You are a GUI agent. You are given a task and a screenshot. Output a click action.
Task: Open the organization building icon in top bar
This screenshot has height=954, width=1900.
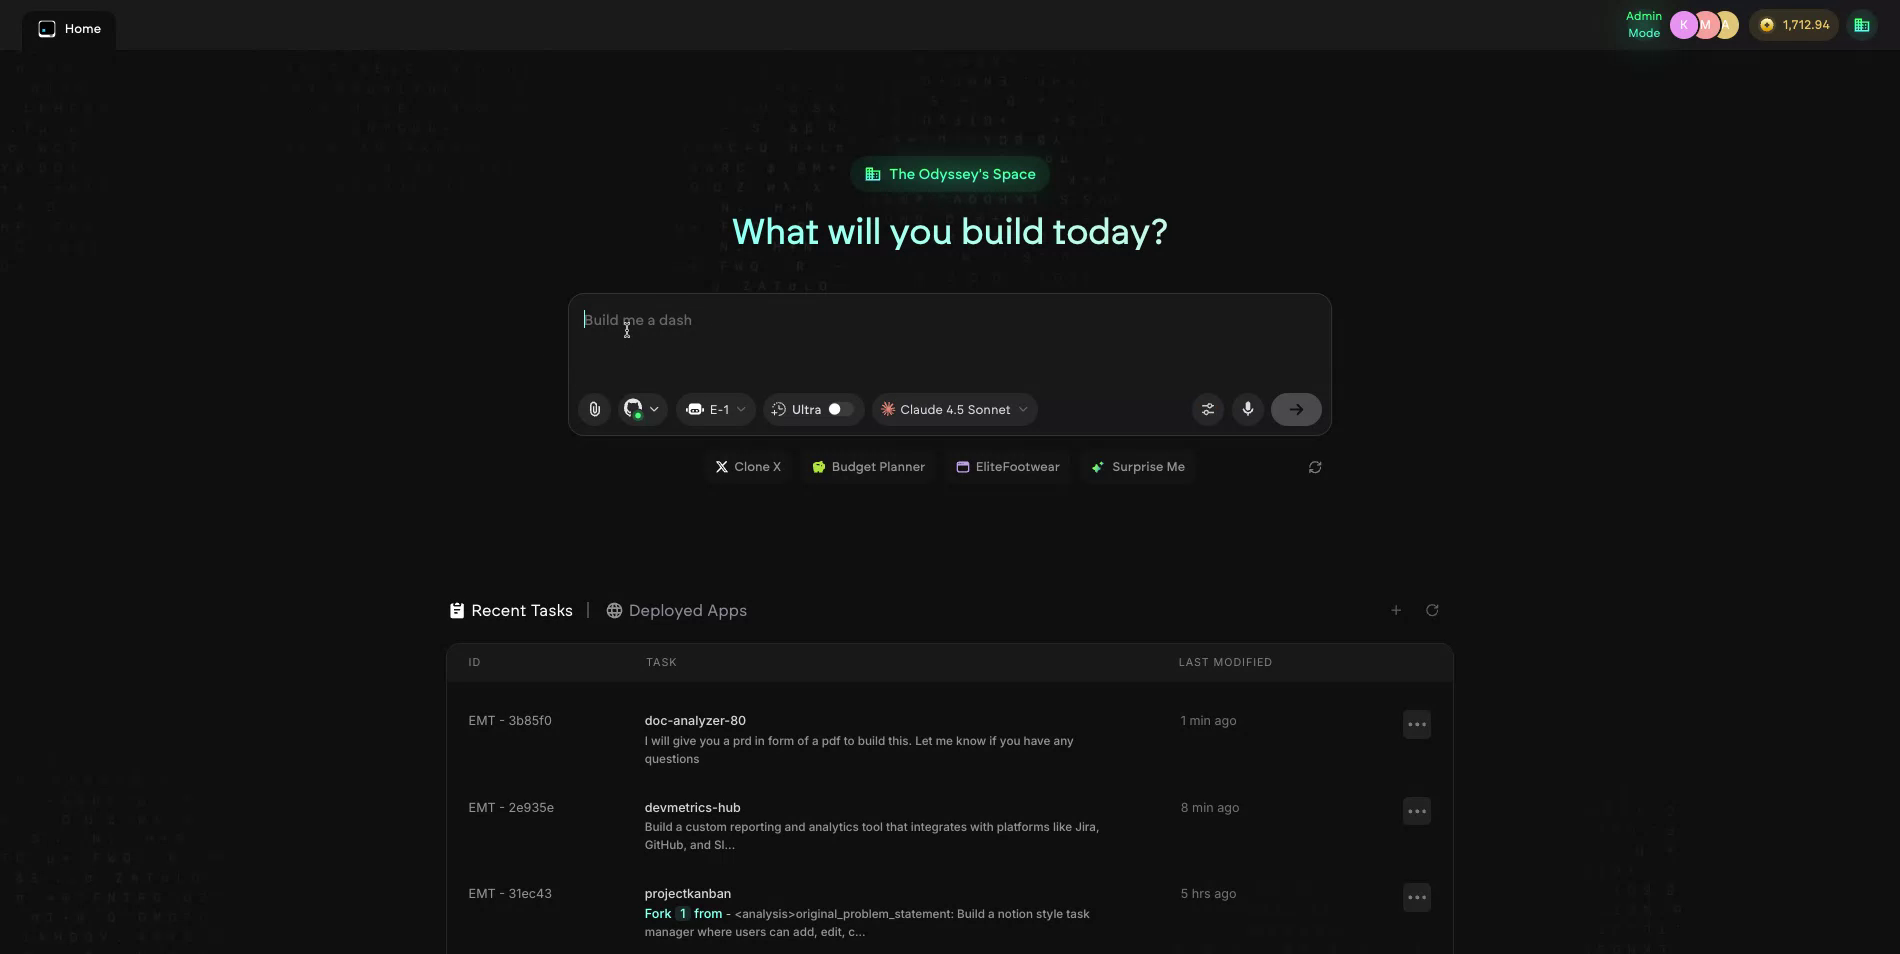click(1861, 24)
